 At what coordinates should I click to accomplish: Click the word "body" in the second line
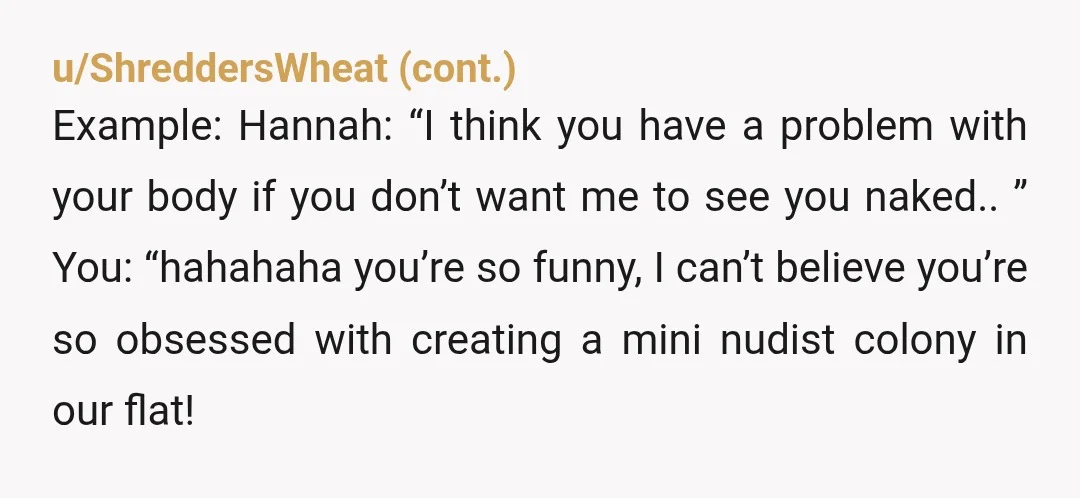[191, 199]
